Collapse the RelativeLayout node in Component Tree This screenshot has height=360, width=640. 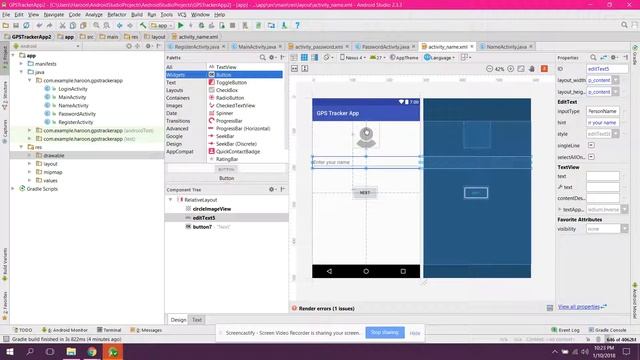171,200
